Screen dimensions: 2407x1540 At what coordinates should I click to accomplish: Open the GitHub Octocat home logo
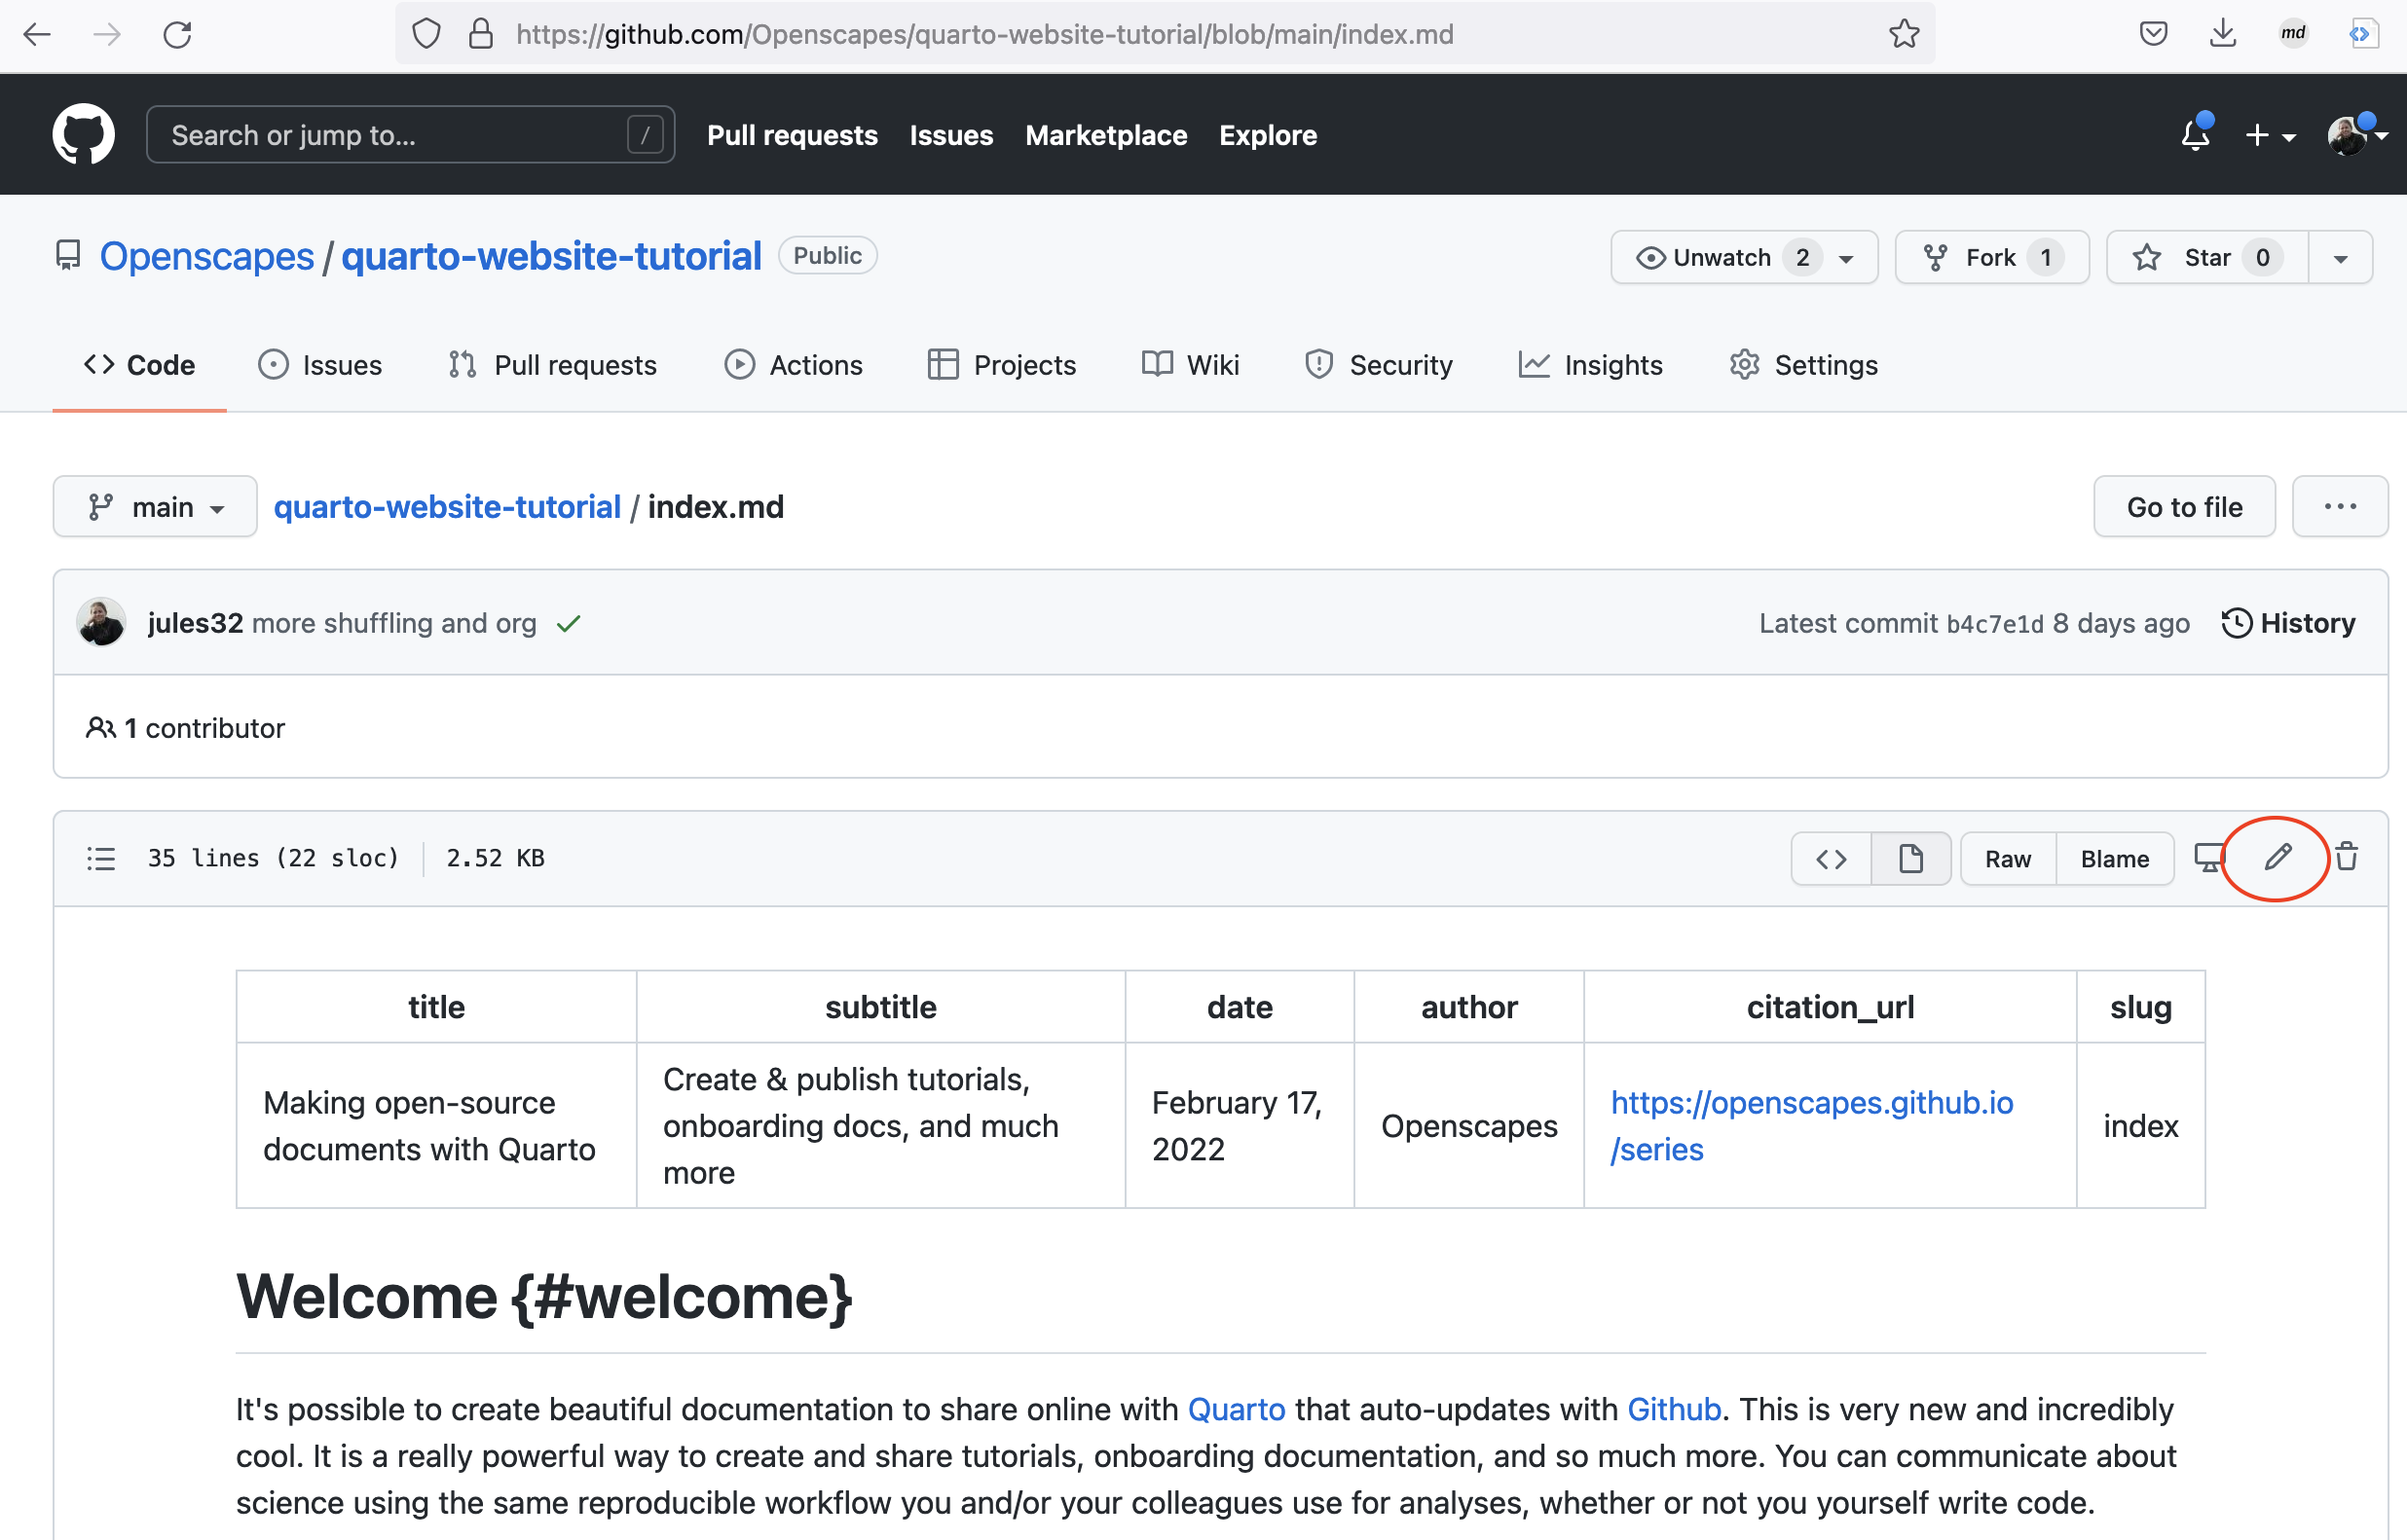[83, 135]
